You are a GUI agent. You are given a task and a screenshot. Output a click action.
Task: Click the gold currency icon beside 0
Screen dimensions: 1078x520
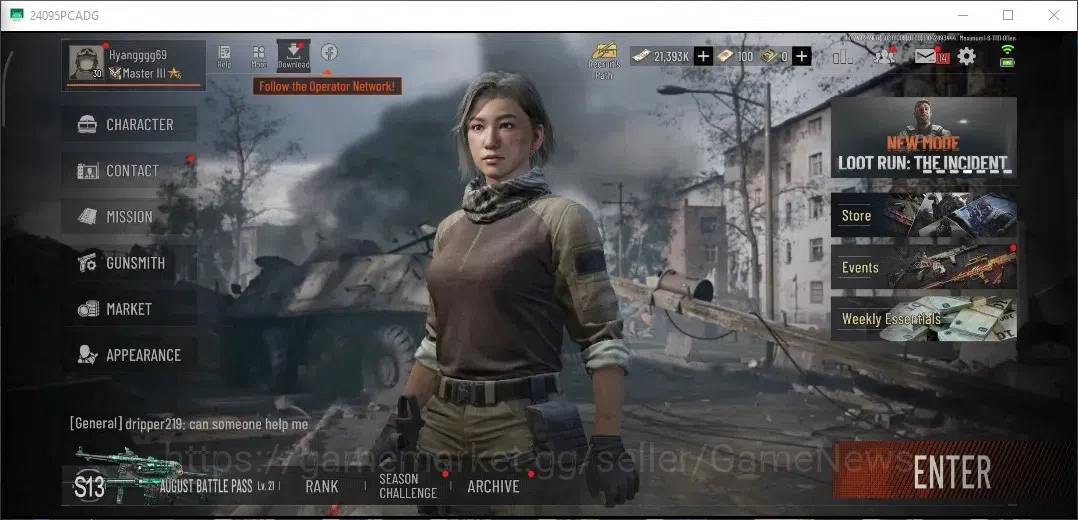770,56
